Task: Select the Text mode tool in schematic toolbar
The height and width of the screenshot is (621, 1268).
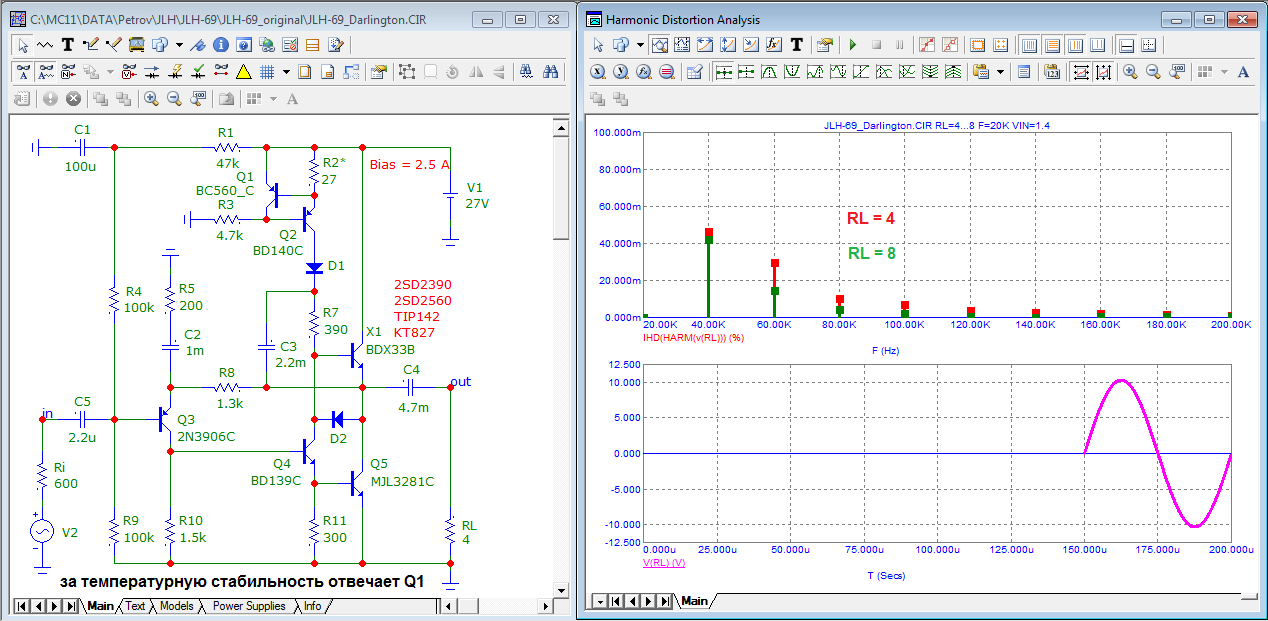Action: click(x=68, y=45)
